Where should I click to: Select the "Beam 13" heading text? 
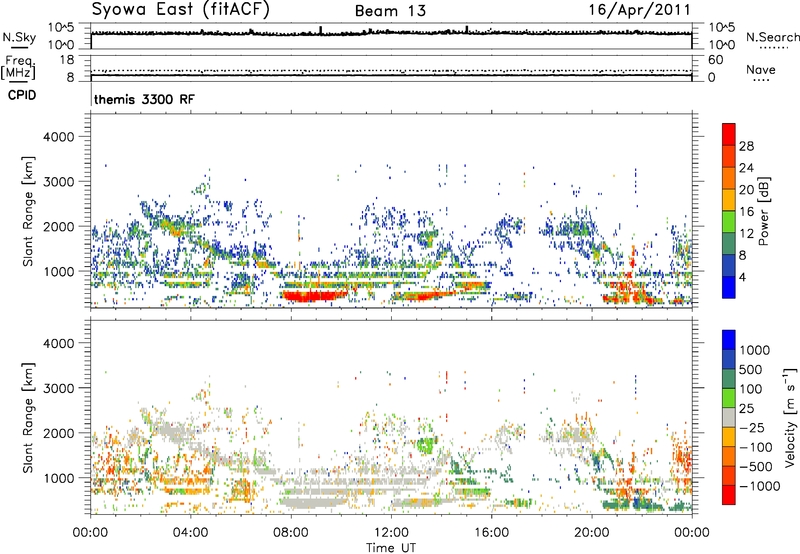point(390,11)
